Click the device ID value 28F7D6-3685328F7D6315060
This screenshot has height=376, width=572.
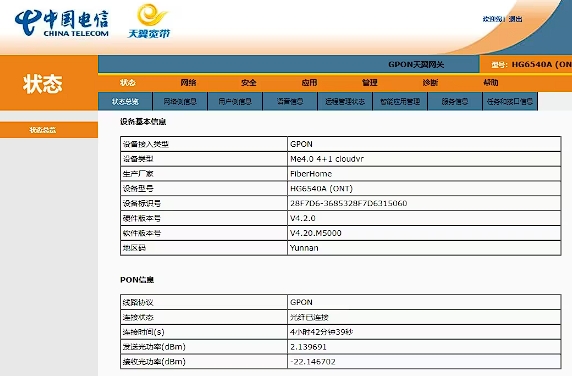pyautogui.click(x=348, y=203)
